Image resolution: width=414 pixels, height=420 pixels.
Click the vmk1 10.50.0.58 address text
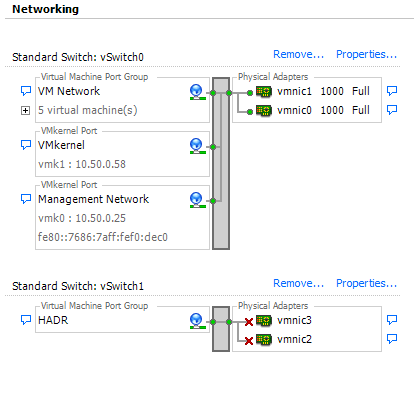pyautogui.click(x=82, y=164)
